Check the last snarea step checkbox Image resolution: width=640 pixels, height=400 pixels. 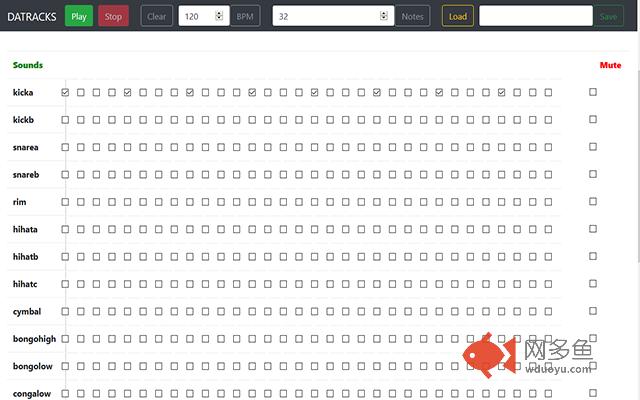pyautogui.click(x=548, y=147)
